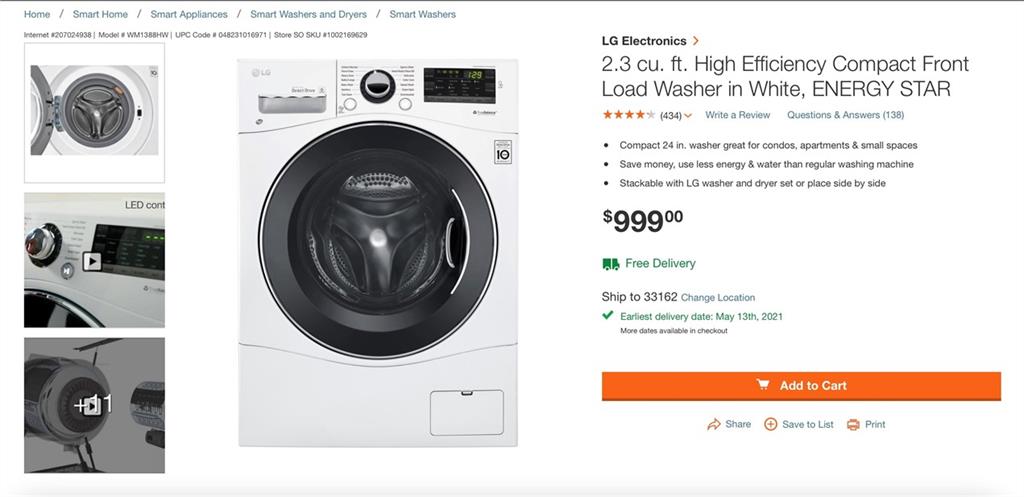This screenshot has height=497, width=1024.
Task: Select the Smart Washers breadcrumb
Action: click(422, 15)
